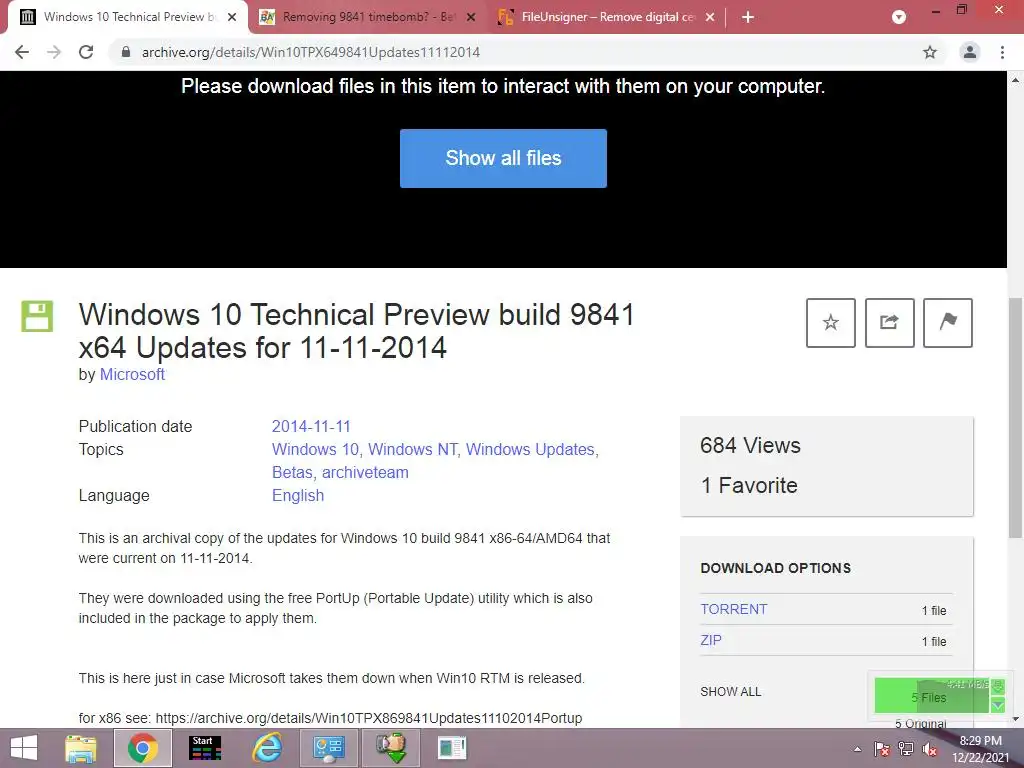1024x768 pixels.
Task: Open the download manager taskbar icon
Action: point(390,748)
